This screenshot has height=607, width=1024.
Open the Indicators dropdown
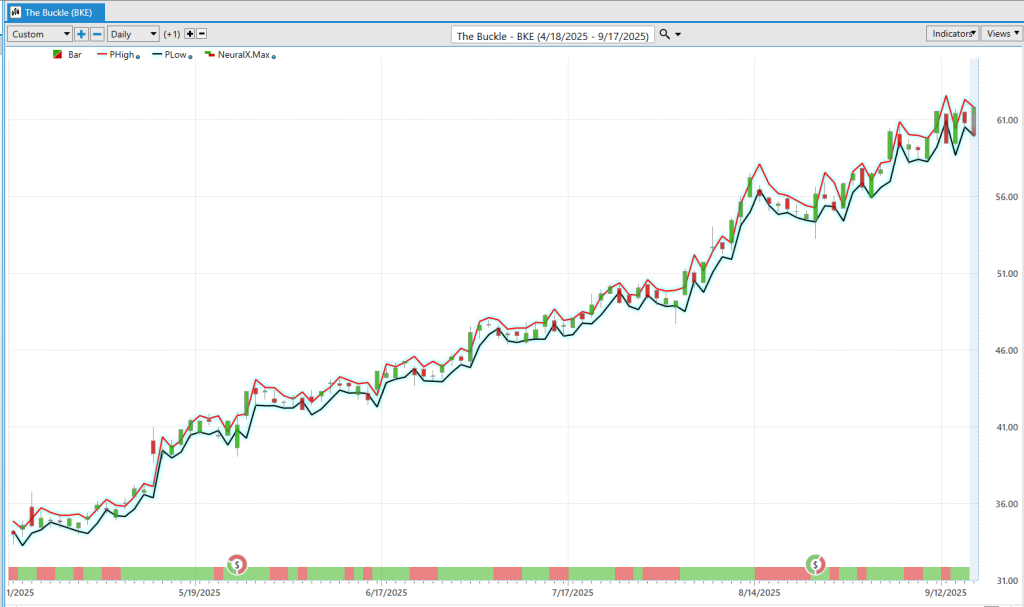click(952, 33)
